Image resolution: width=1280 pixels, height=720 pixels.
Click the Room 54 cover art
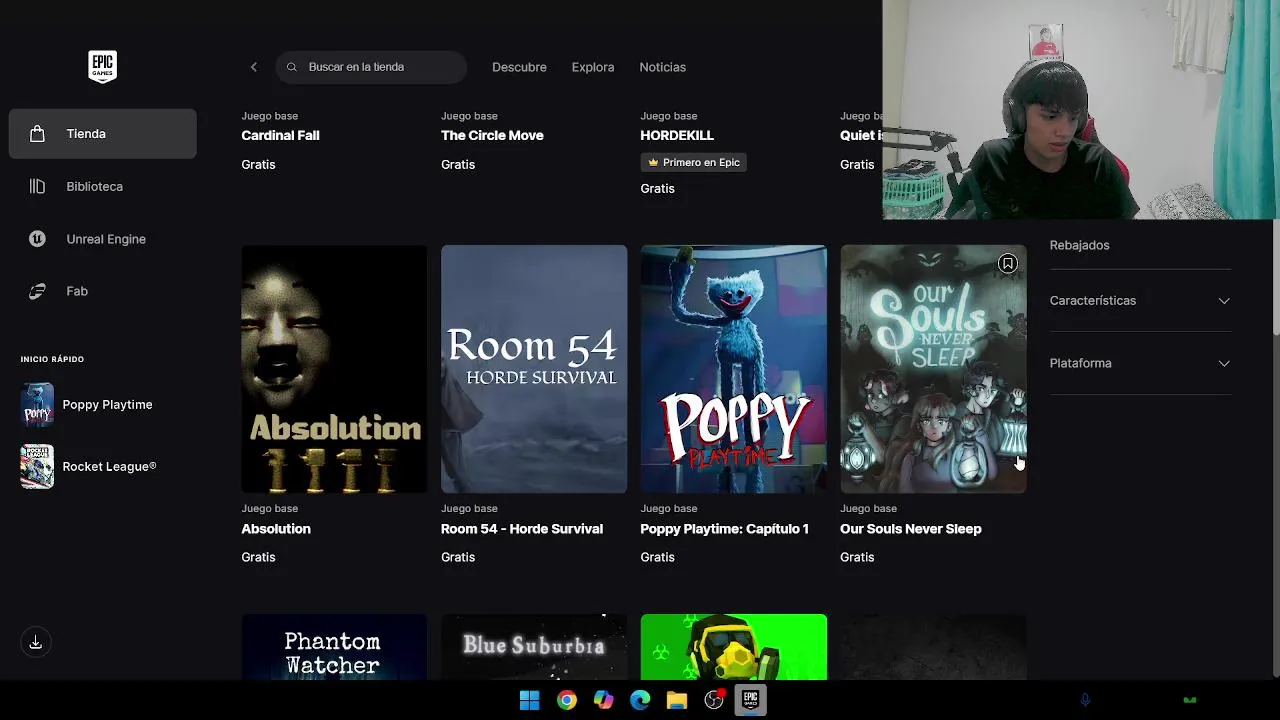tap(534, 369)
